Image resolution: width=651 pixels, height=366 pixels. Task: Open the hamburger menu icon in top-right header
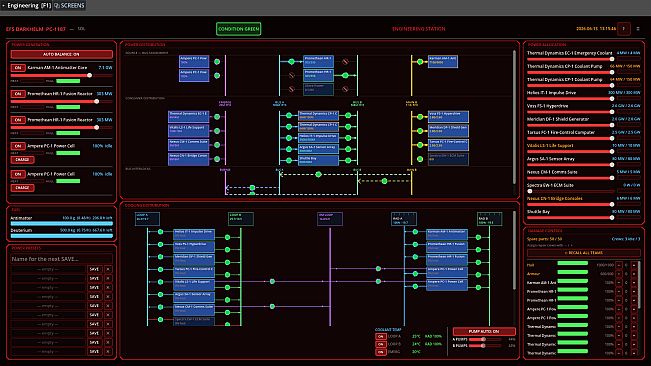[x=638, y=29]
